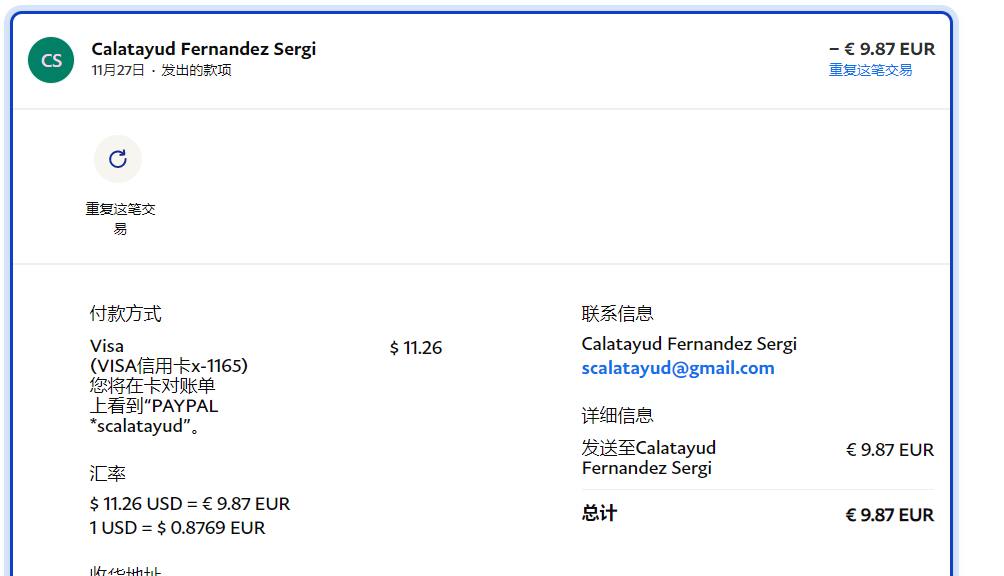Viewport: 1004px width, 576px height.
Task: Click the $ 11.26 charged amount
Action: tap(415, 348)
